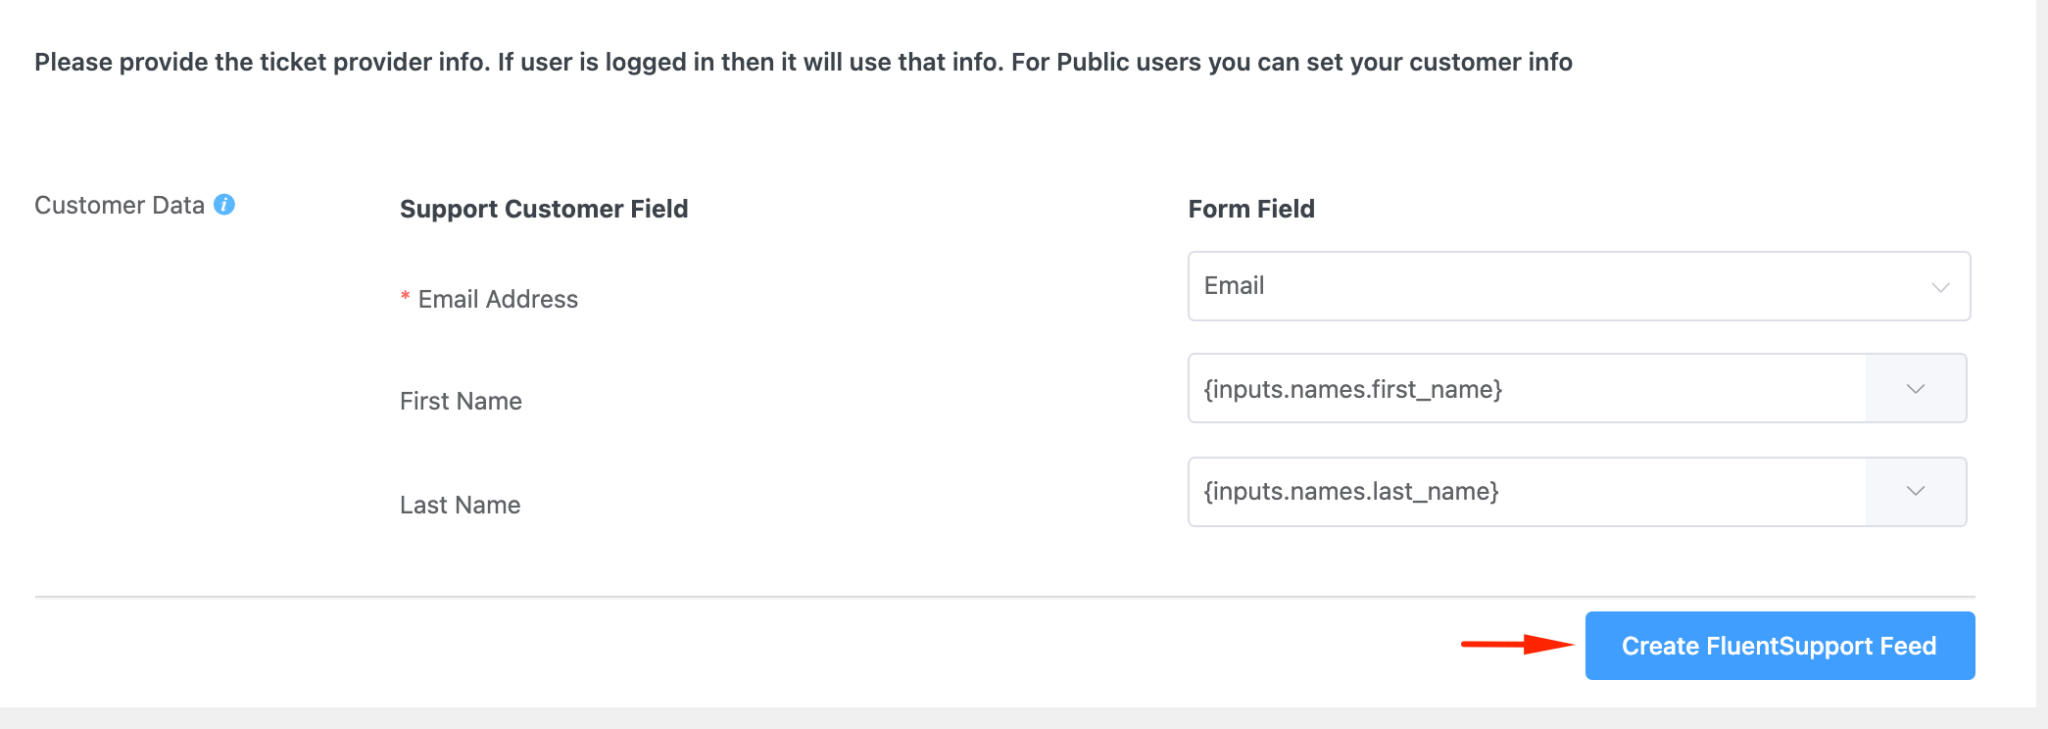Click the Email value in Form Field
2048x729 pixels.
point(1233,285)
